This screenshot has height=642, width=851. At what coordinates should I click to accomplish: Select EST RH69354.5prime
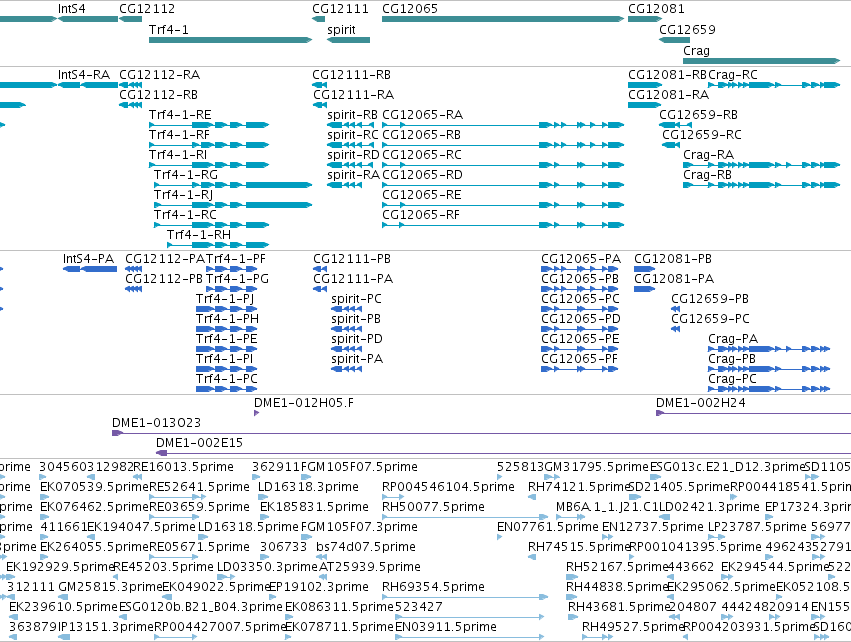(433, 587)
